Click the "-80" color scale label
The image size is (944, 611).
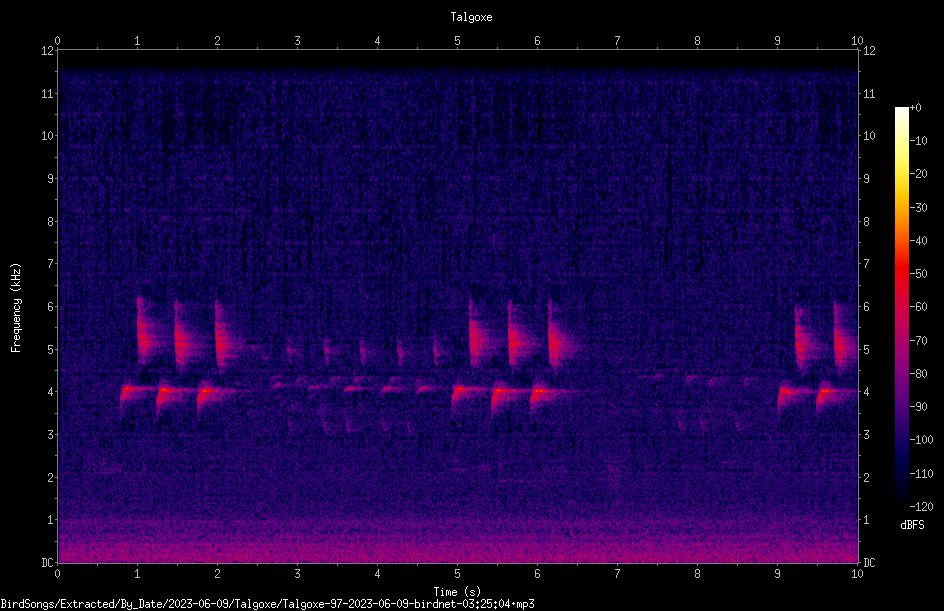[919, 374]
